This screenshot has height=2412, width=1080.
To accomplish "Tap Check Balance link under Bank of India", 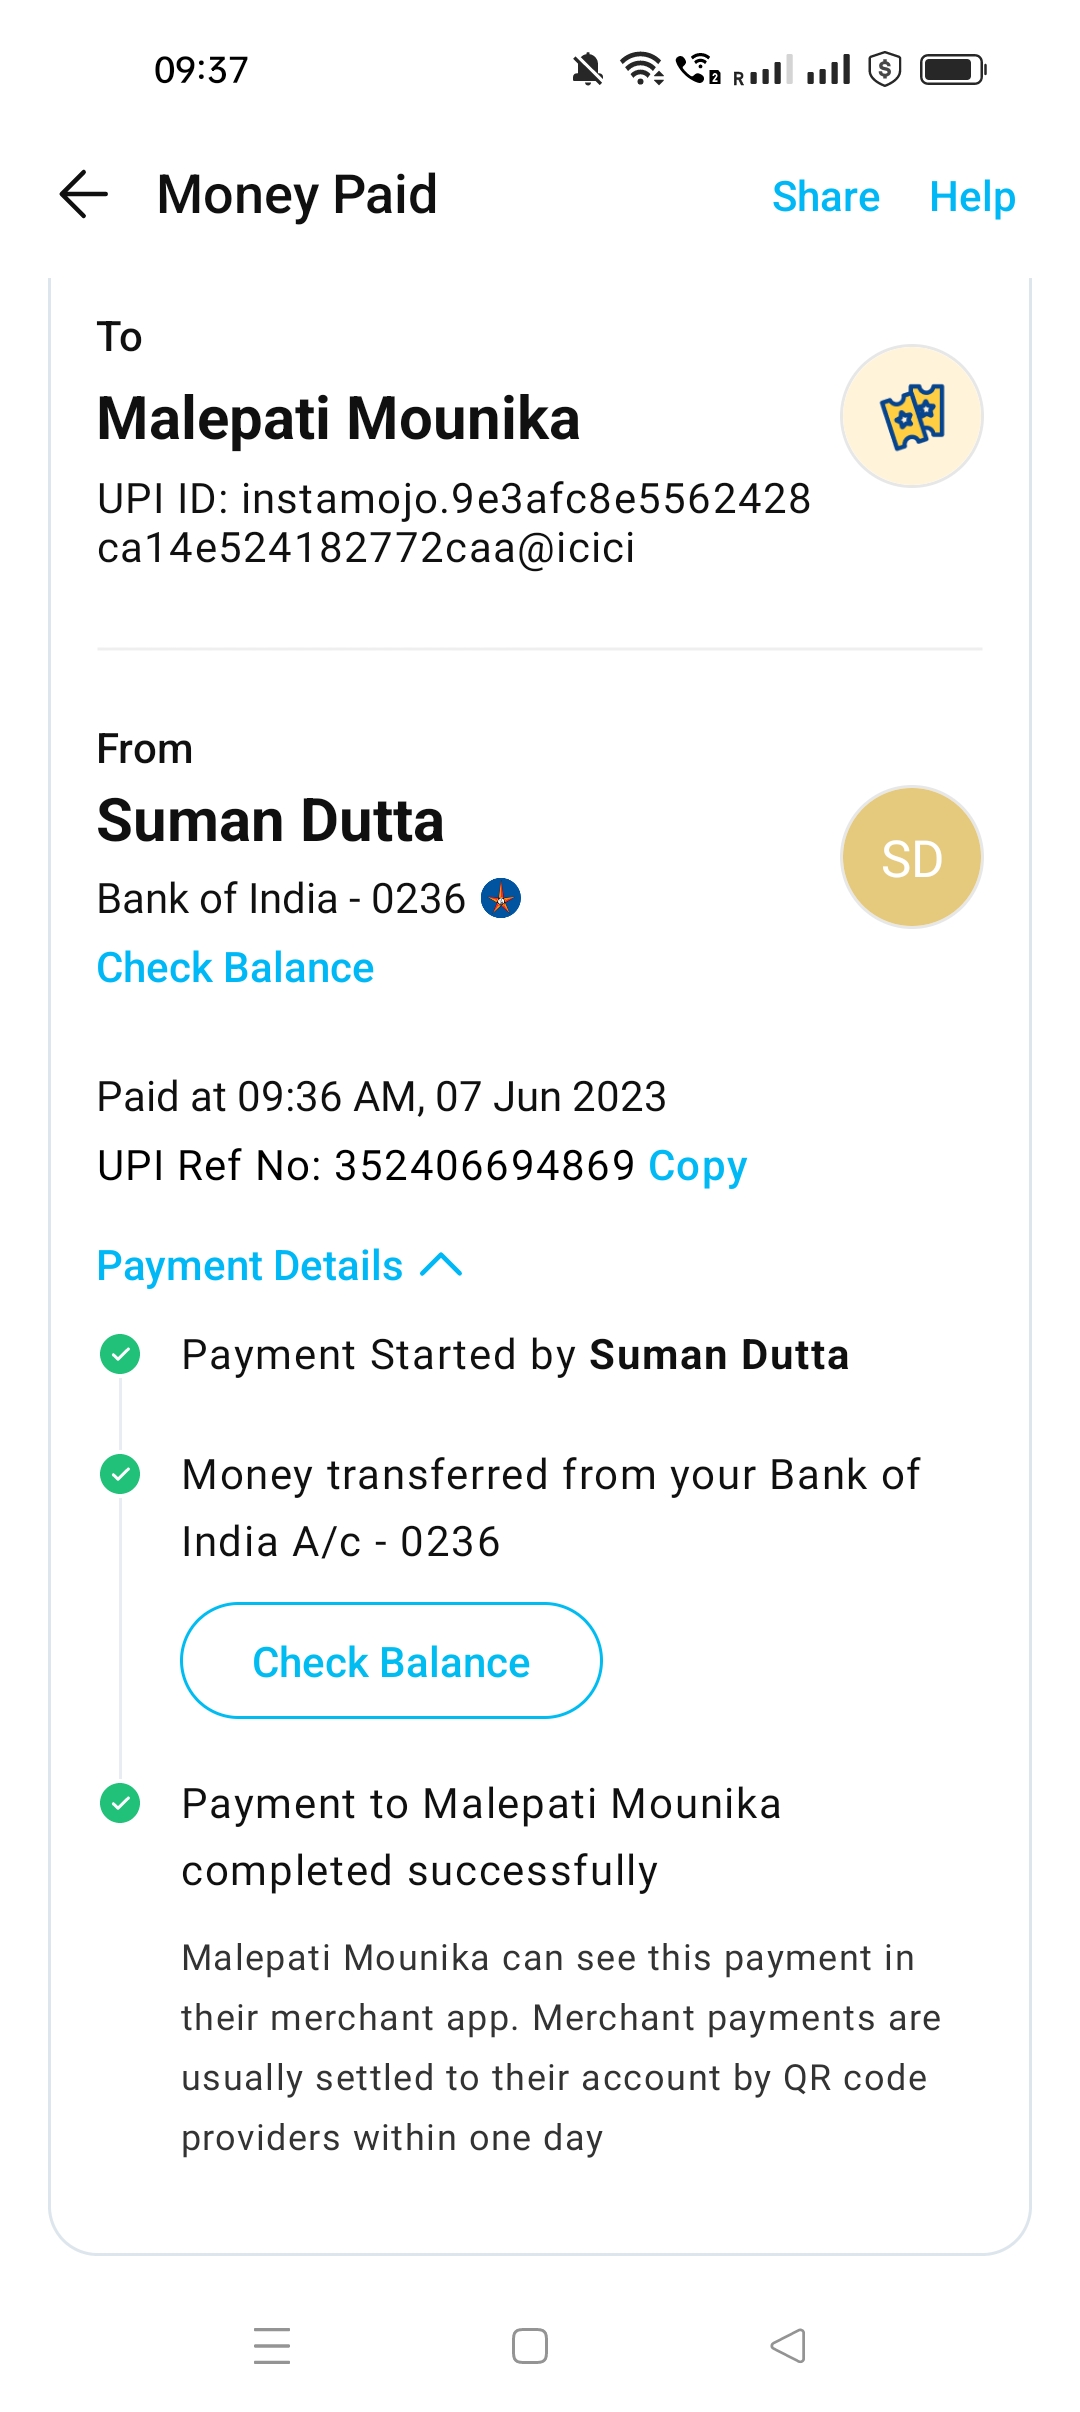I will coord(235,968).
